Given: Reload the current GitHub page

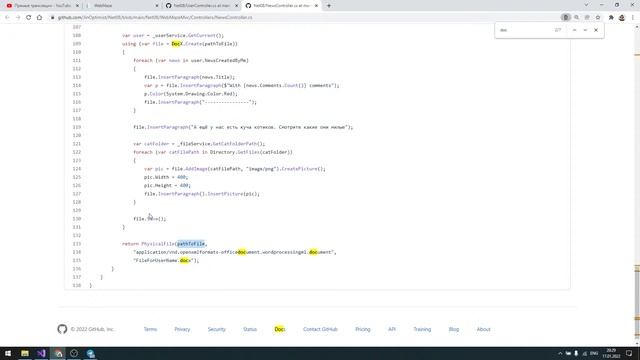Looking at the screenshot, I should pyautogui.click(x=29, y=18).
